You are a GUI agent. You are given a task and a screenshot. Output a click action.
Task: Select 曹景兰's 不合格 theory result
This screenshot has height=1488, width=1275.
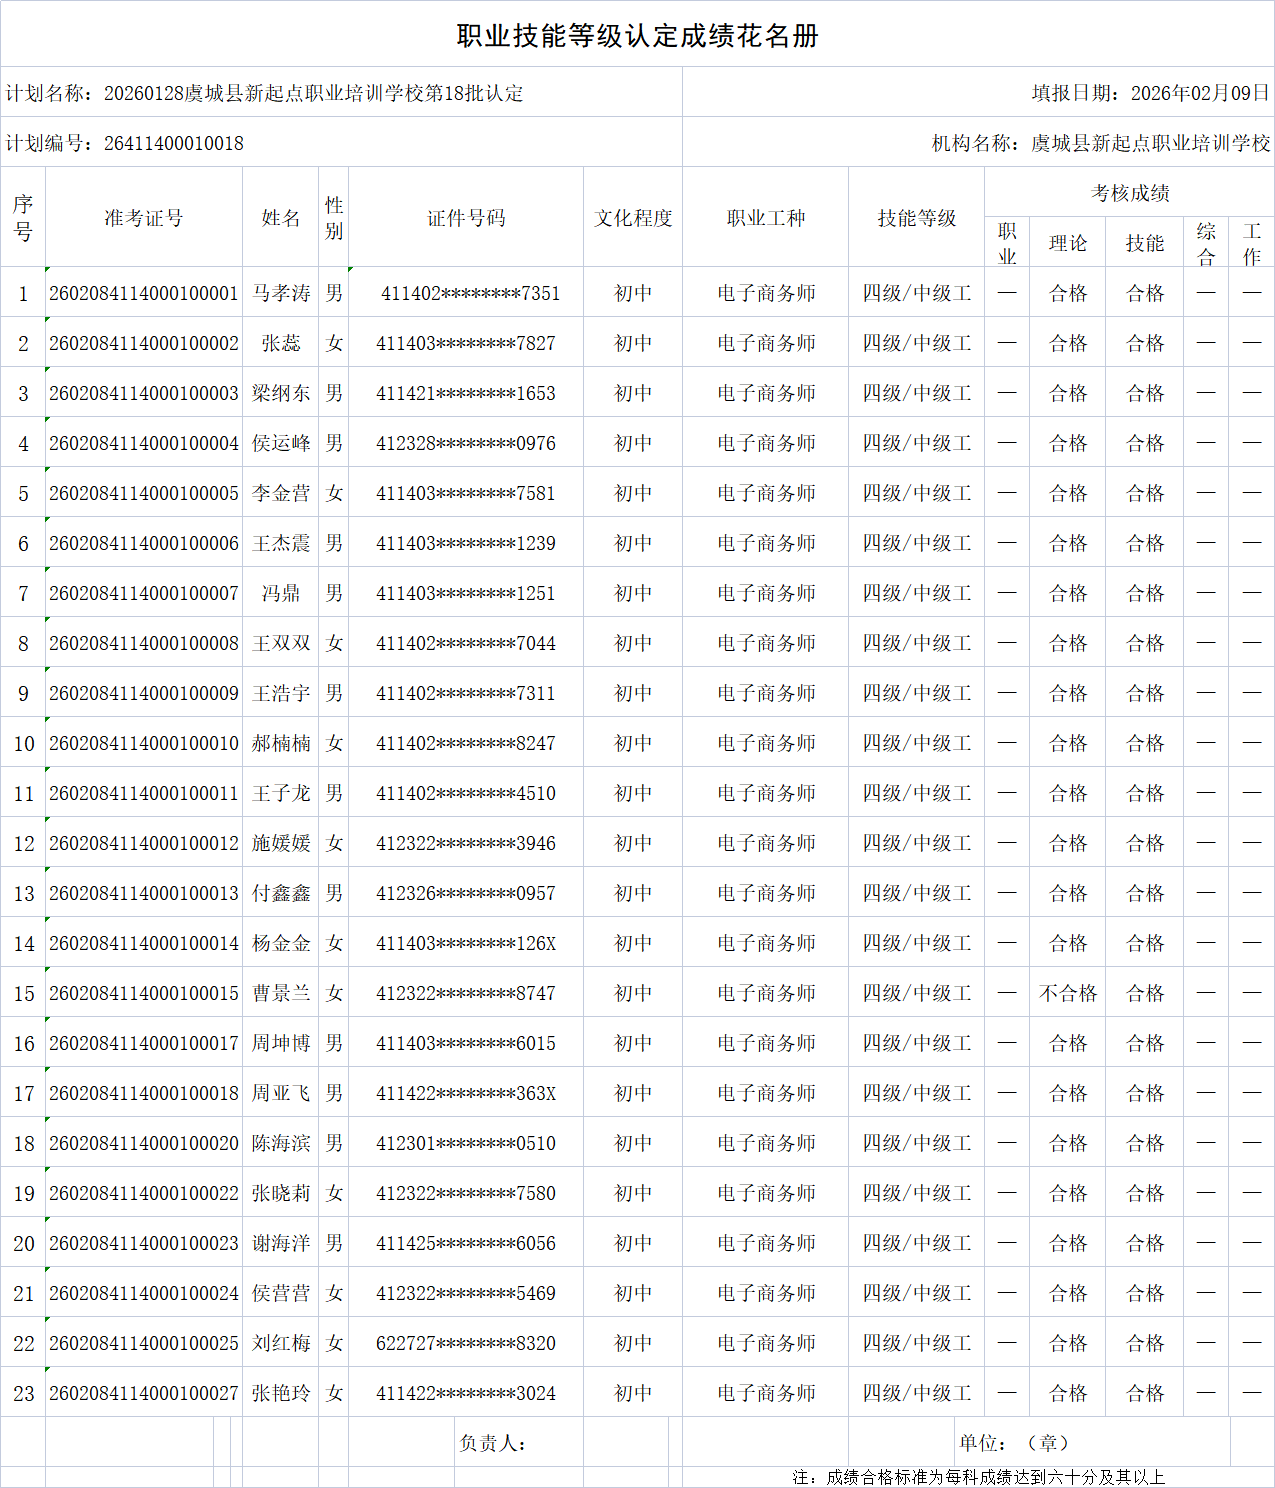(x=1066, y=992)
